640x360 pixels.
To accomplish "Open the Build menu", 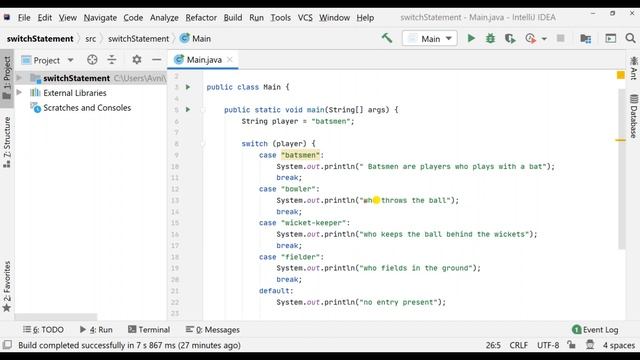I will click(233, 18).
